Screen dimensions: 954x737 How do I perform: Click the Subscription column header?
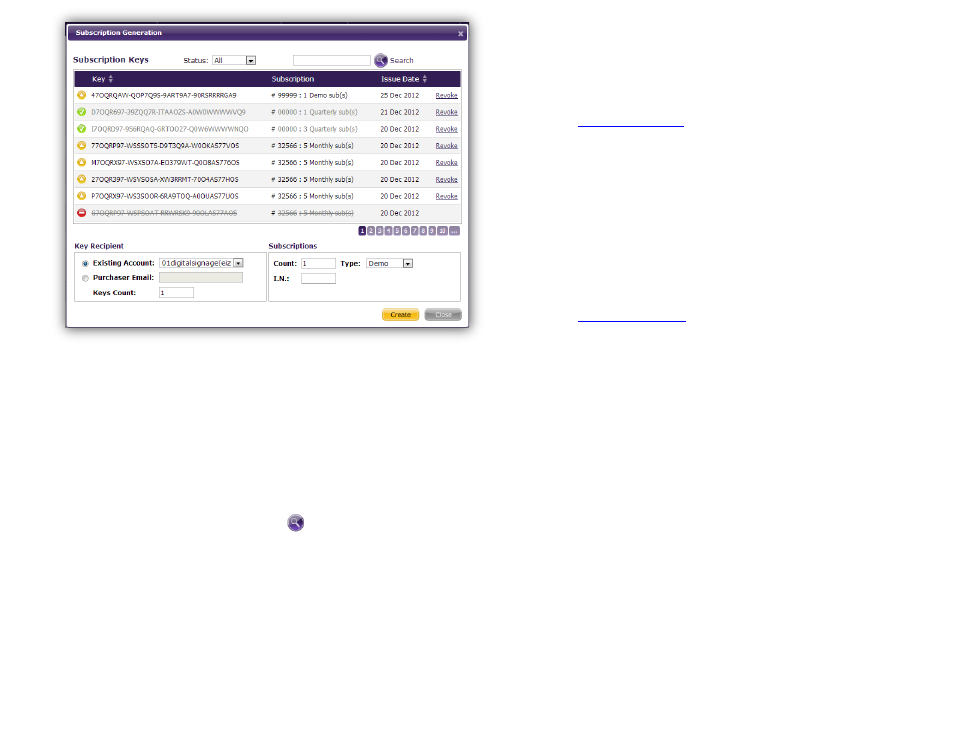(293, 79)
